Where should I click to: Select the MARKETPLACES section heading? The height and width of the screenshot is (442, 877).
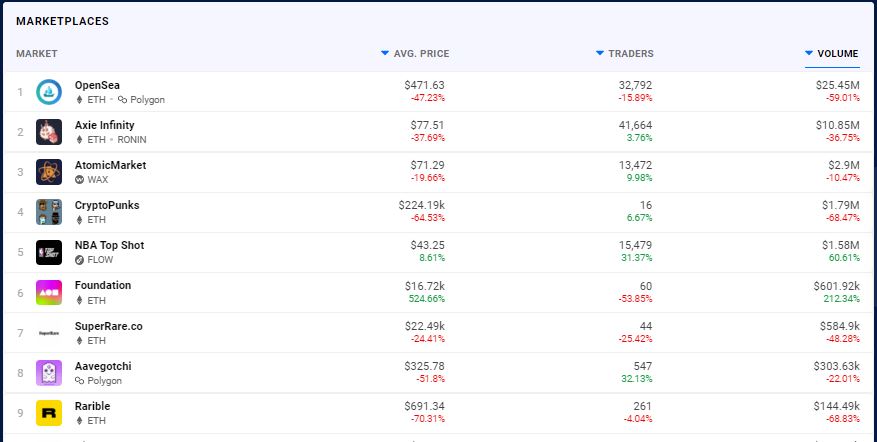[x=62, y=21]
